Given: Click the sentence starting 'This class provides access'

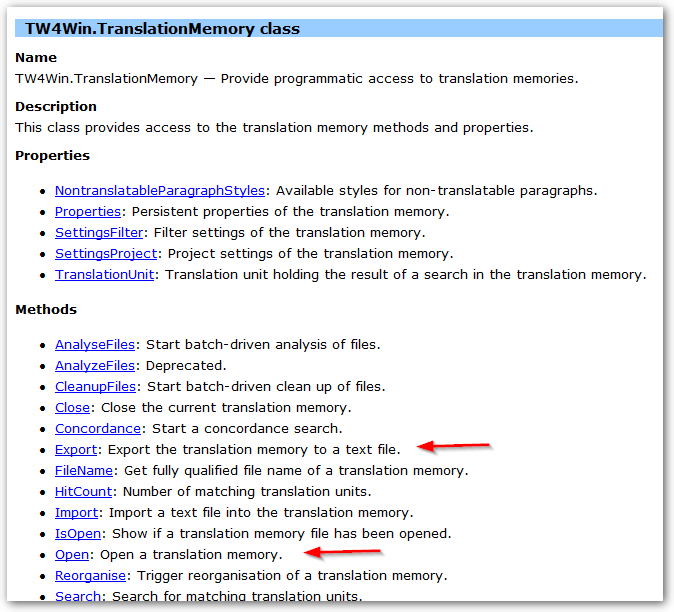Looking at the screenshot, I should (274, 128).
